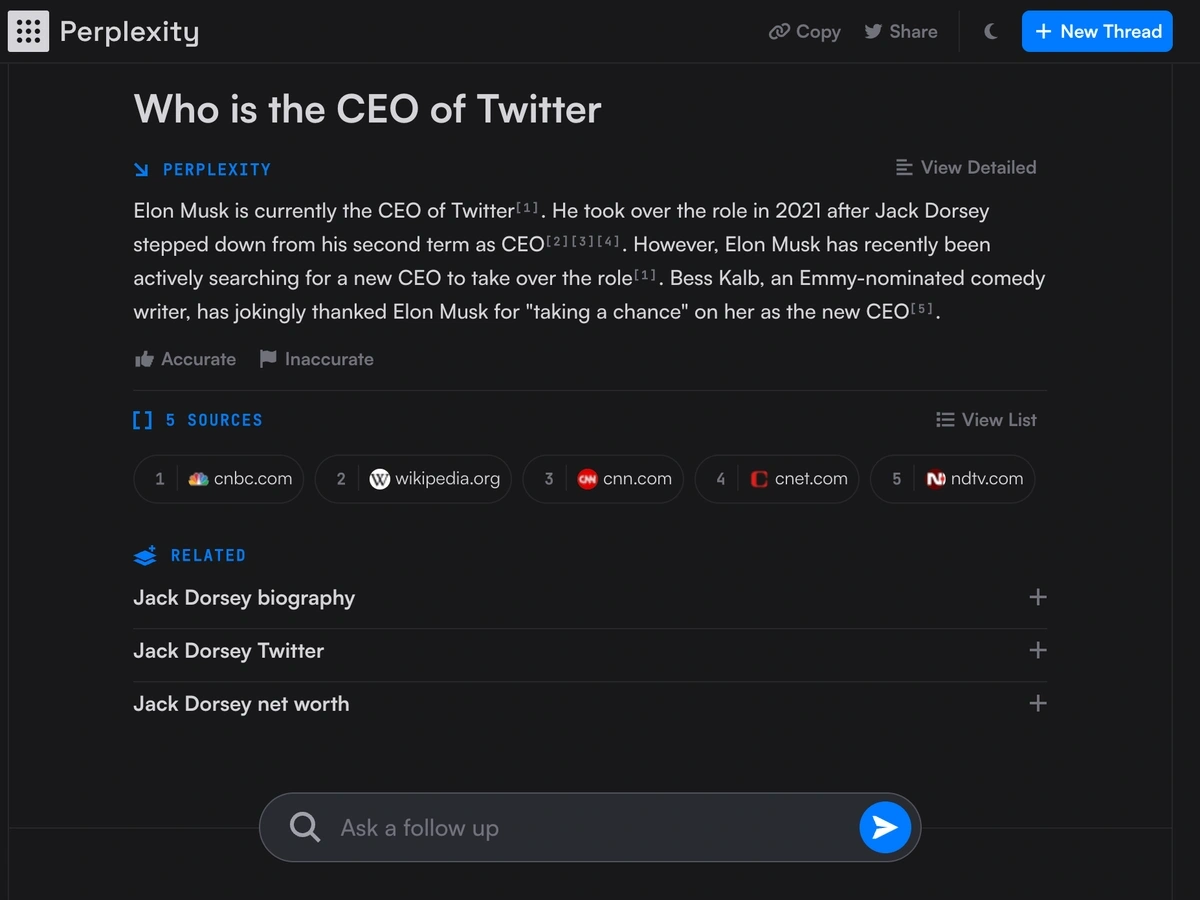Click the CNET logo icon in sources
Viewport: 1200px width, 900px height.
[759, 479]
